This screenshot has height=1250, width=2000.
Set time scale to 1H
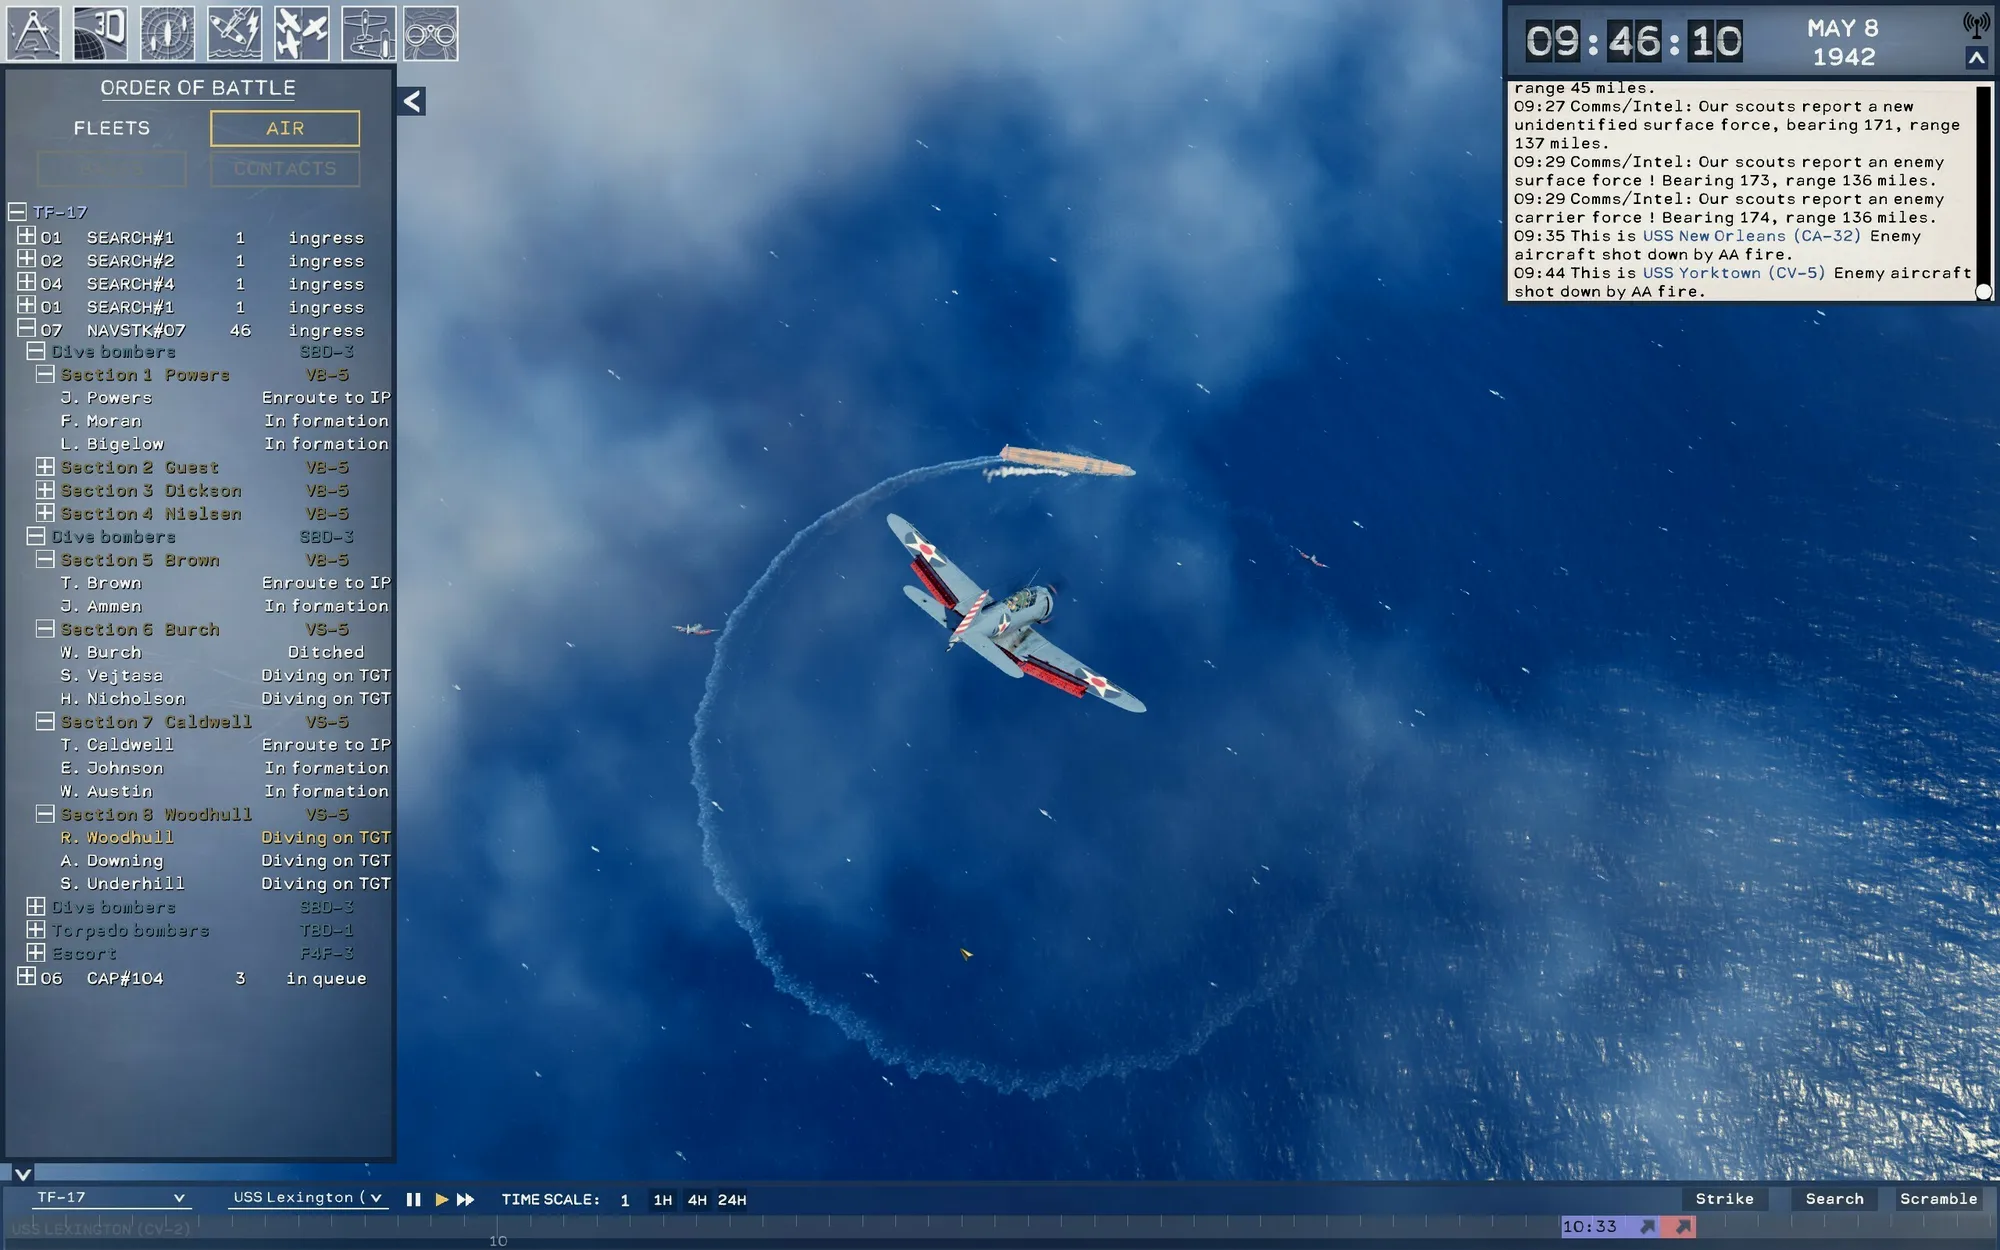pos(662,1200)
